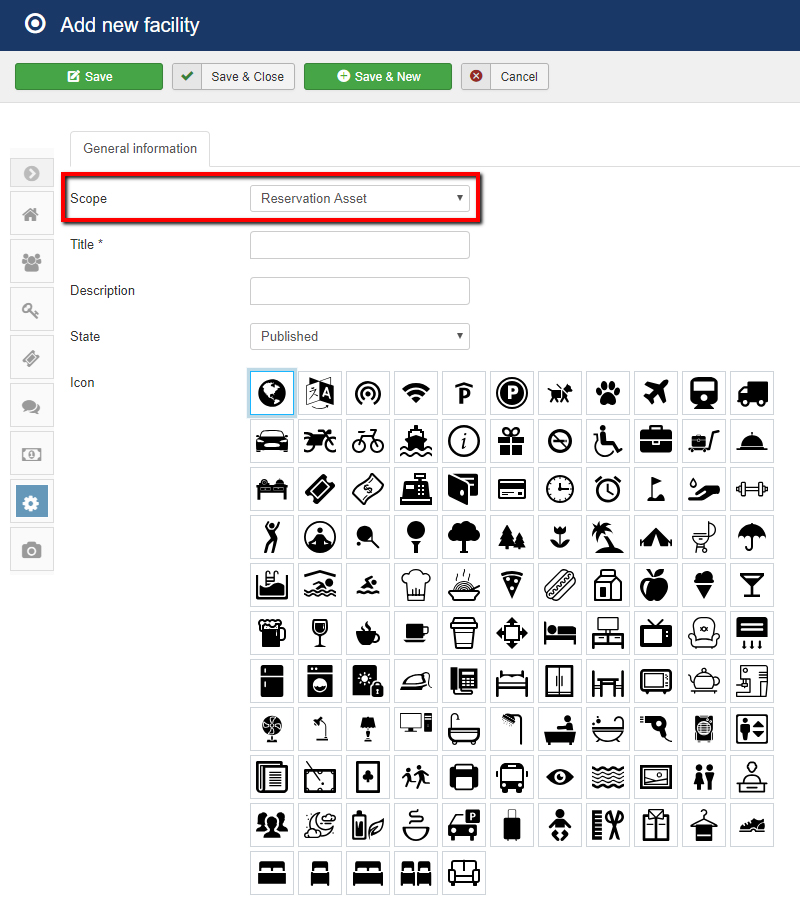Pick the bicycle icon for the facility
The image size is (800, 900).
[368, 441]
